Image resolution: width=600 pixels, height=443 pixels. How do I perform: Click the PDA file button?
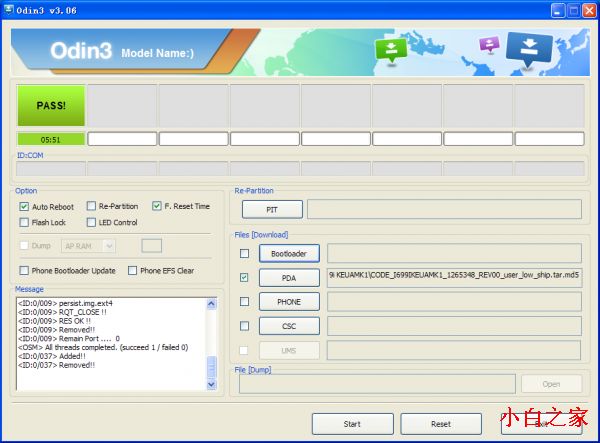point(289,278)
